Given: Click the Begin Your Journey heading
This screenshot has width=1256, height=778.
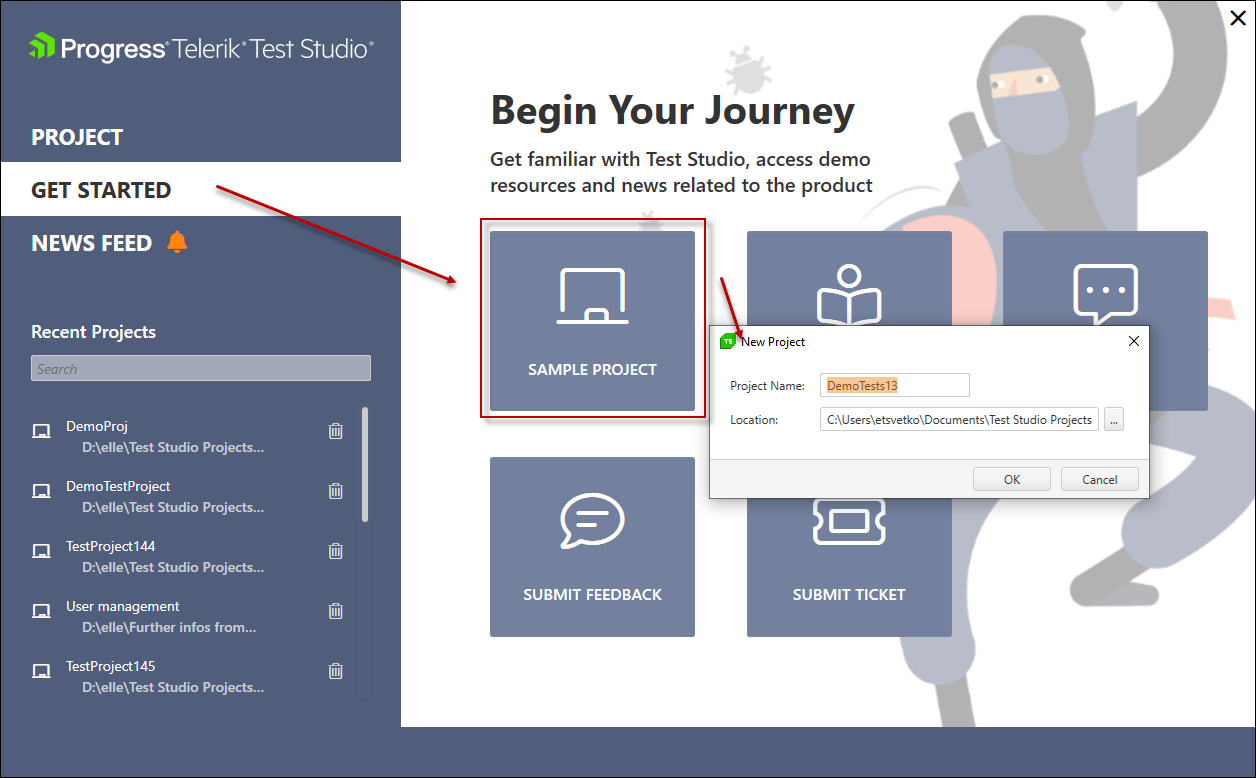Looking at the screenshot, I should 672,111.
